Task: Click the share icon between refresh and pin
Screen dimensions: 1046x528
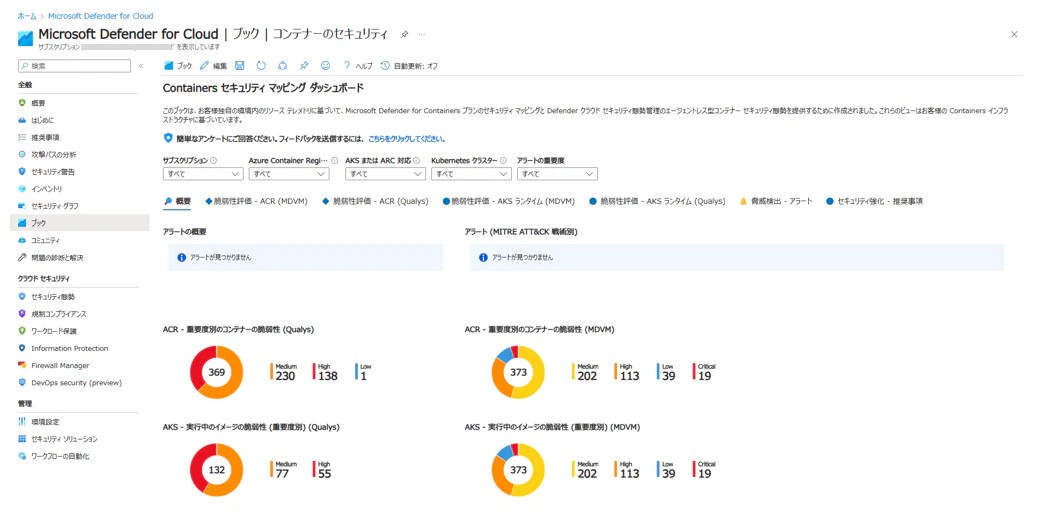Action: pos(283,65)
